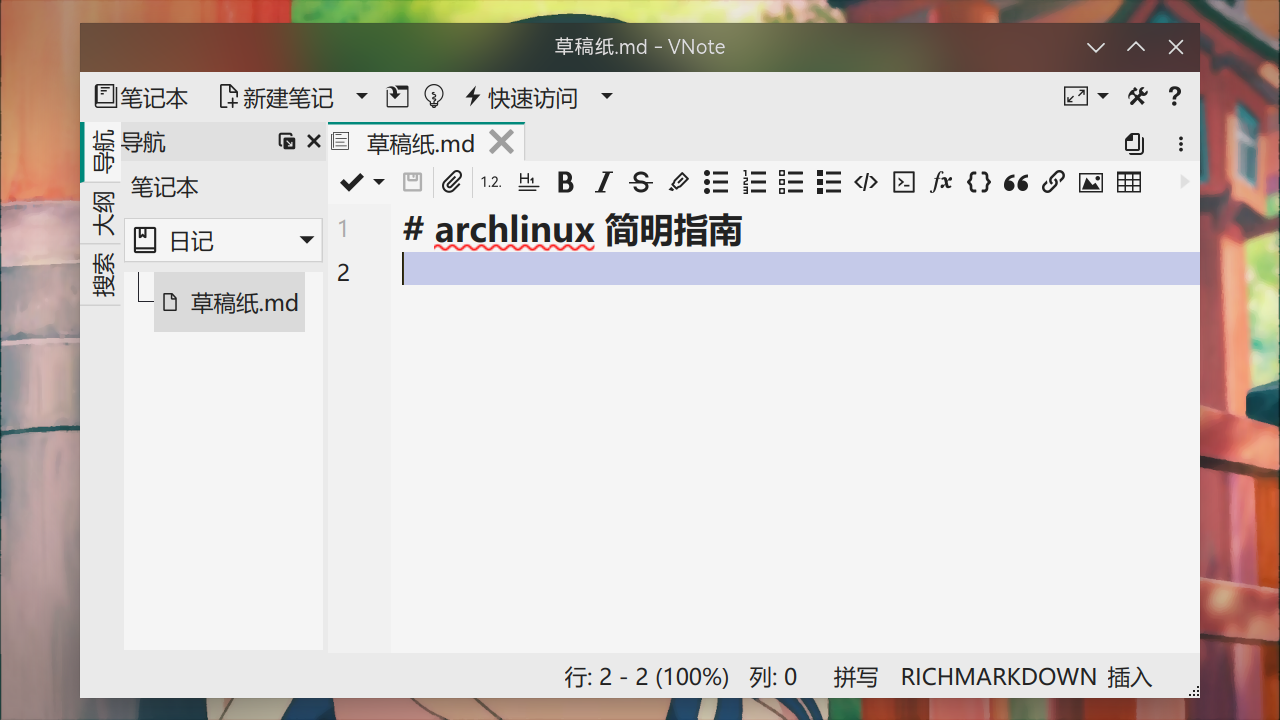Switch to the 搜索 sidebar tab
Viewport: 1280px width, 720px height.
102,274
